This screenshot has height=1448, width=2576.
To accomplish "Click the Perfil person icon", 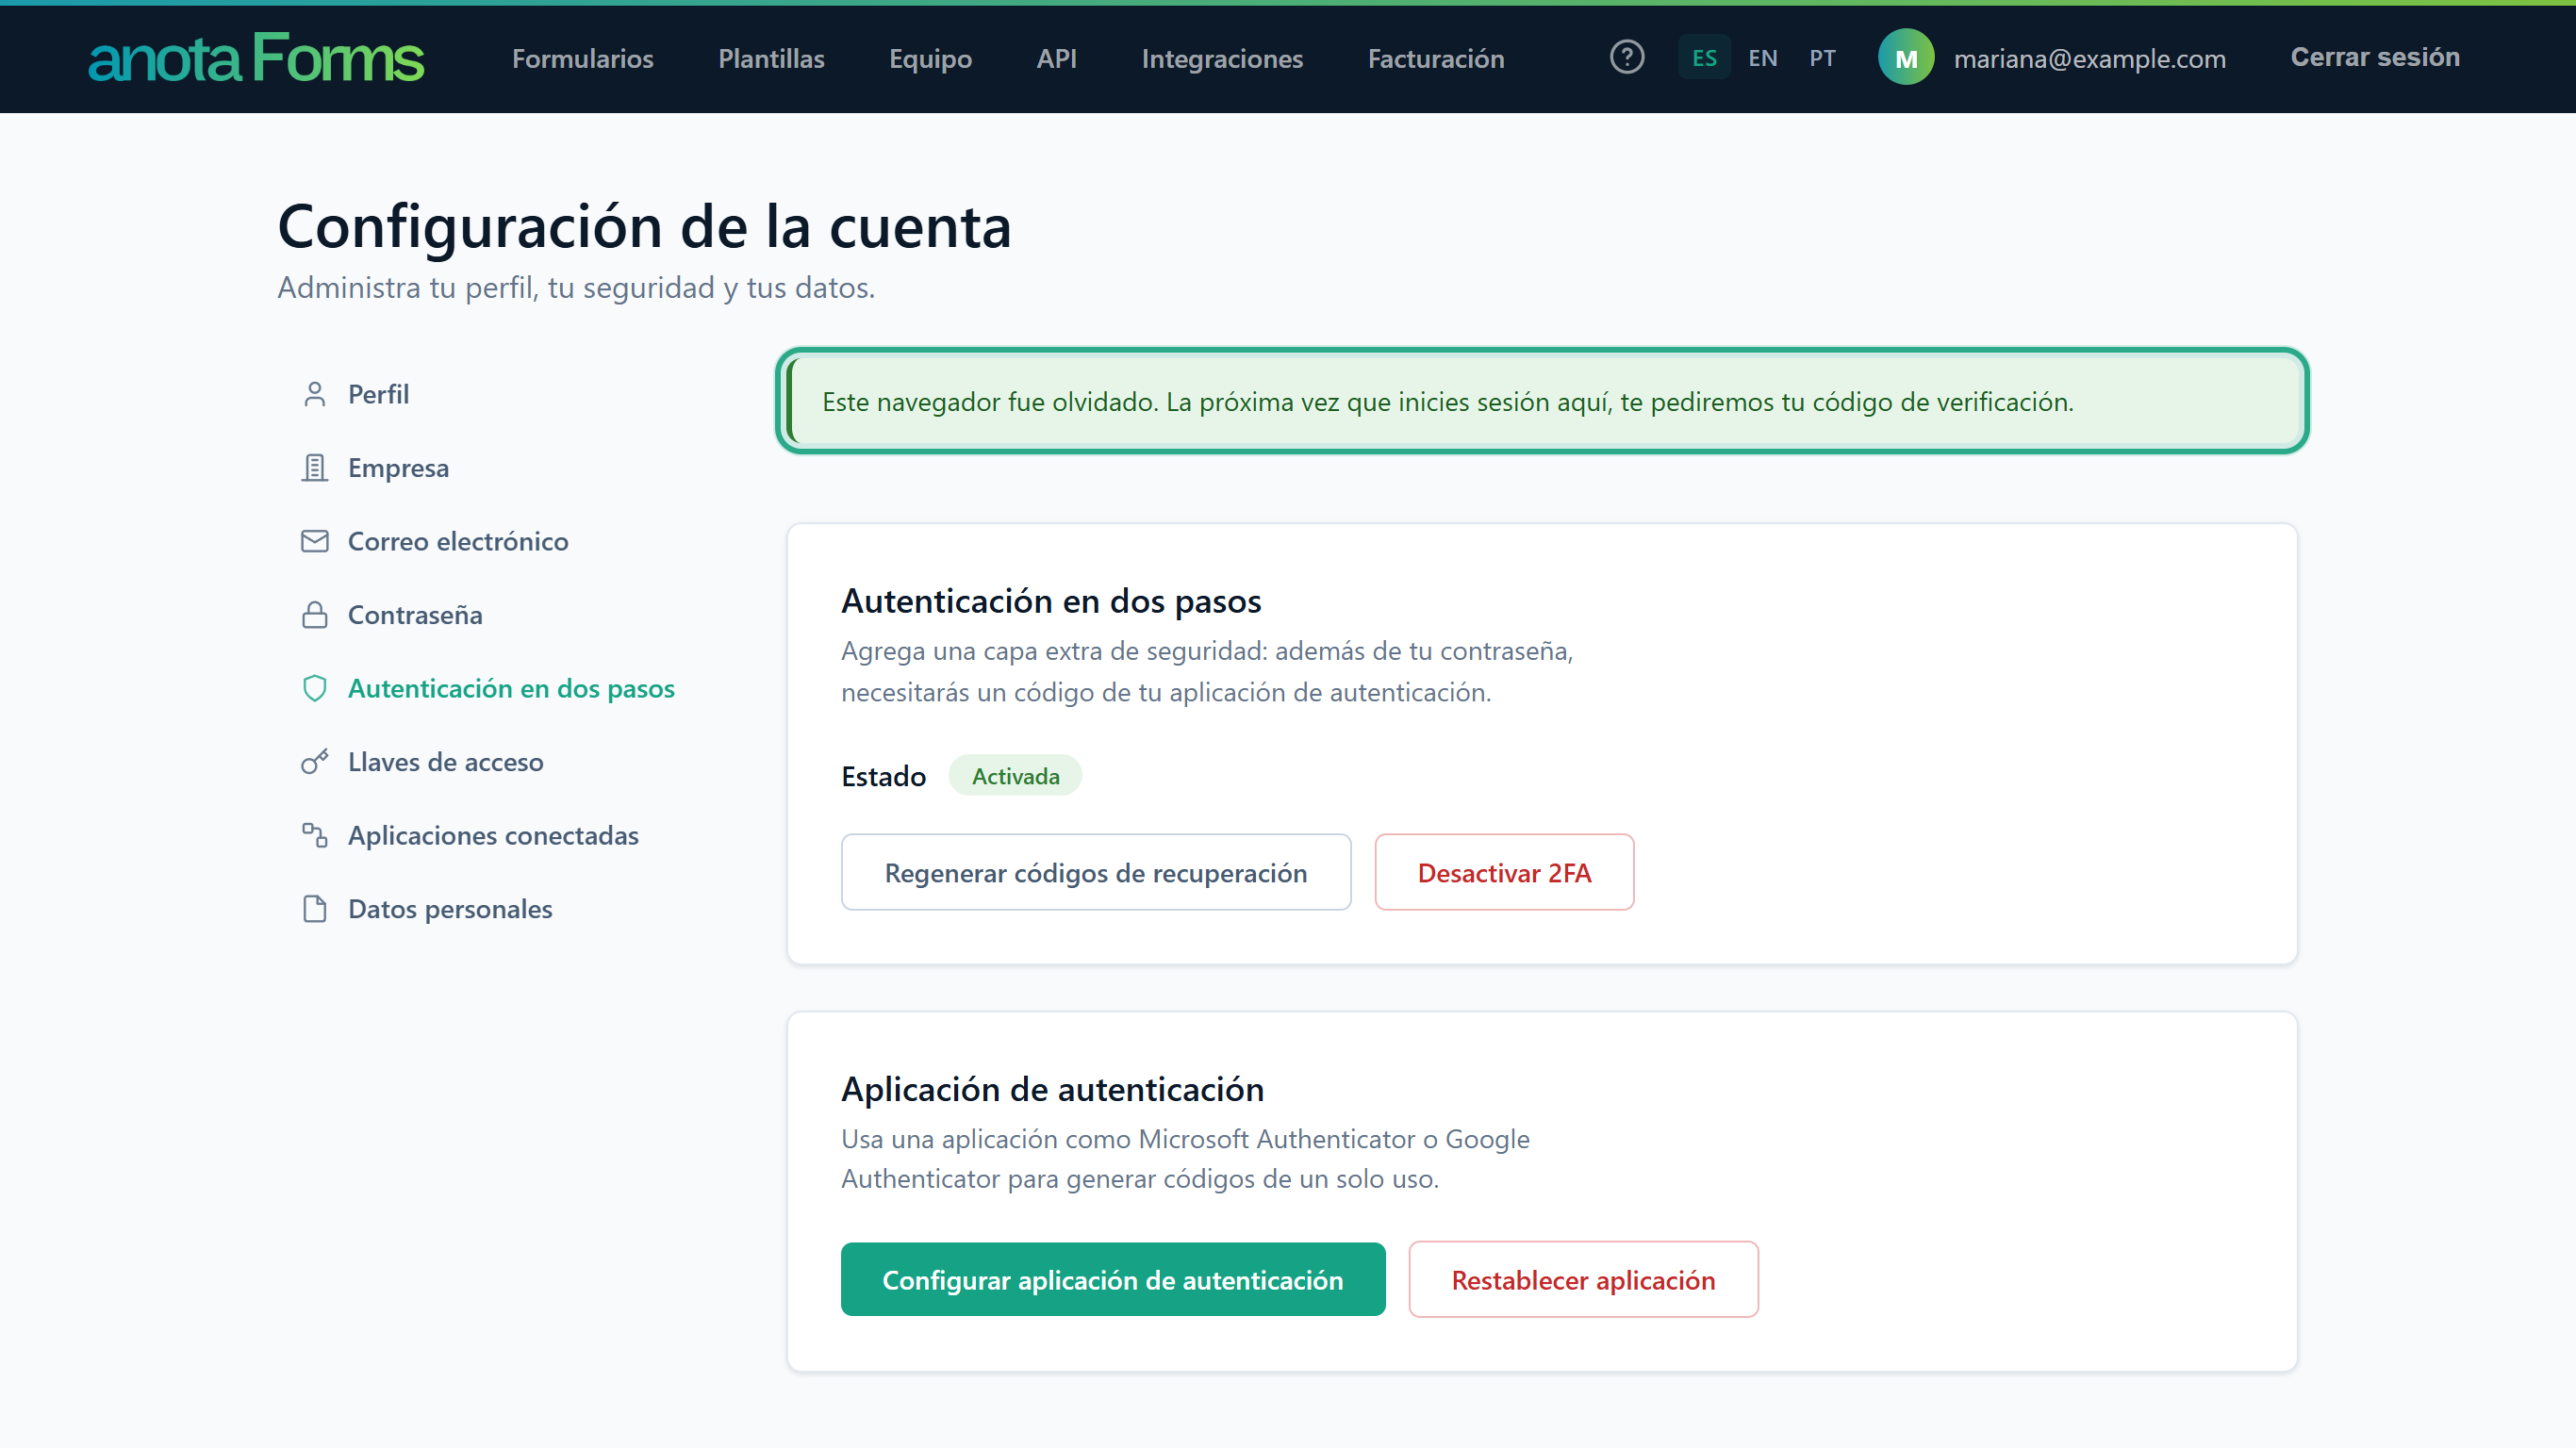I will point(315,394).
